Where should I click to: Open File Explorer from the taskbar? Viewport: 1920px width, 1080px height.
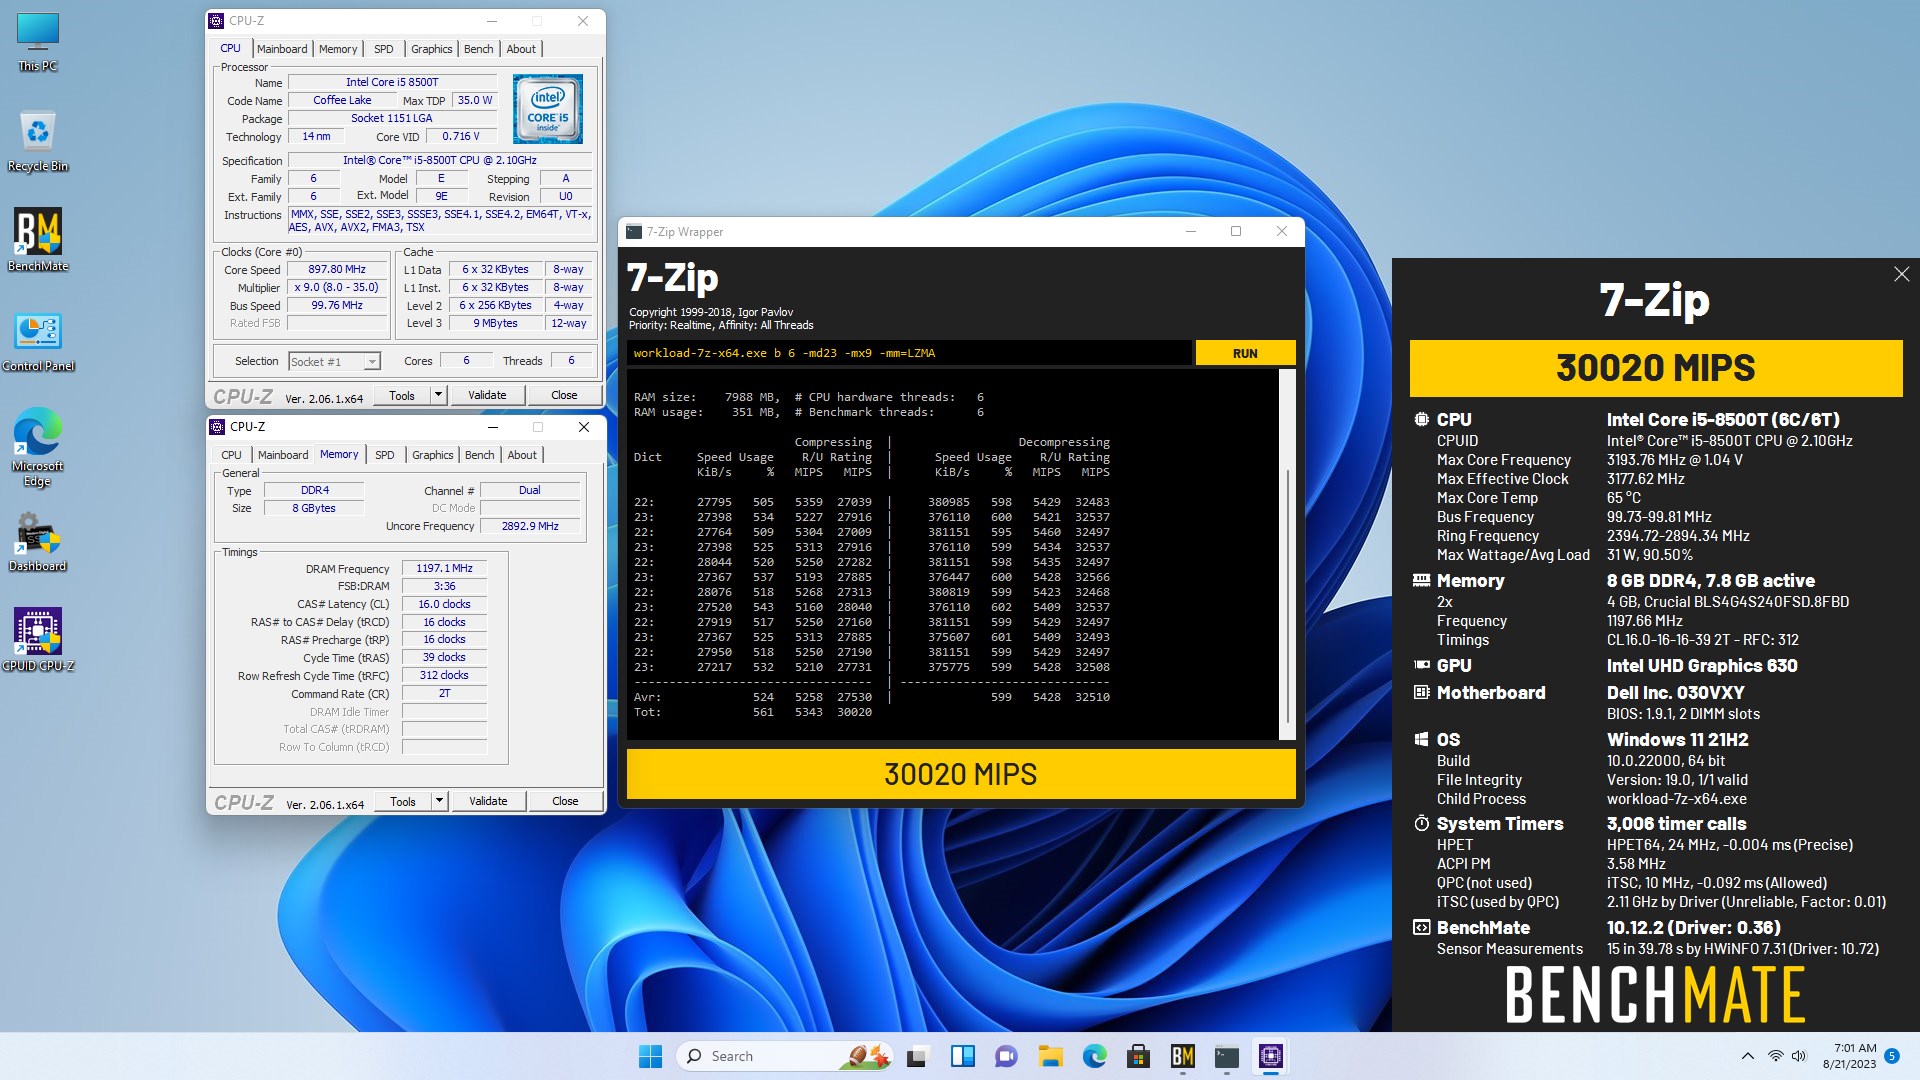[1050, 1056]
